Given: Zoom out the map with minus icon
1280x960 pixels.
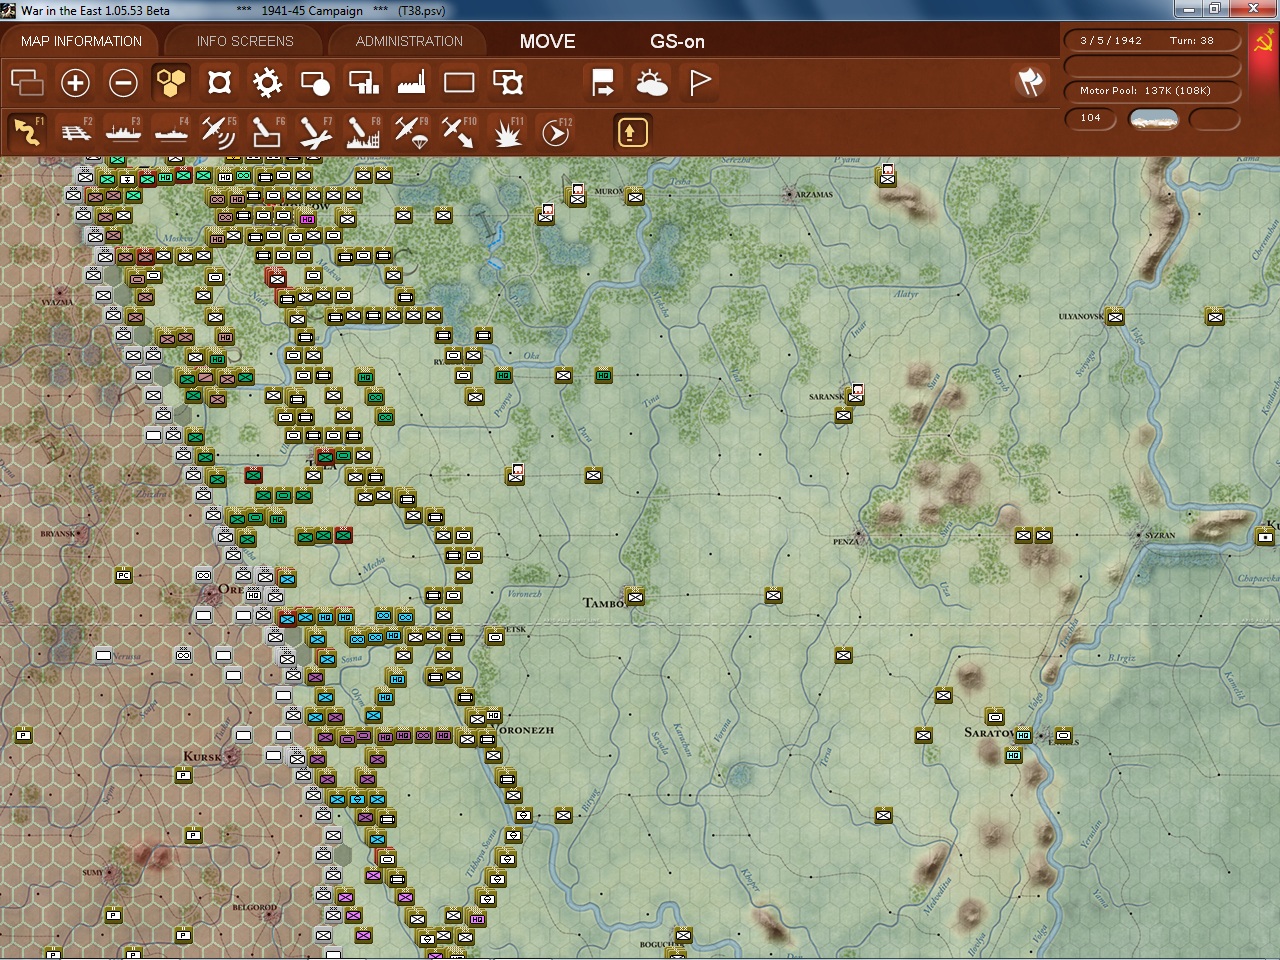Looking at the screenshot, I should coord(123,82).
